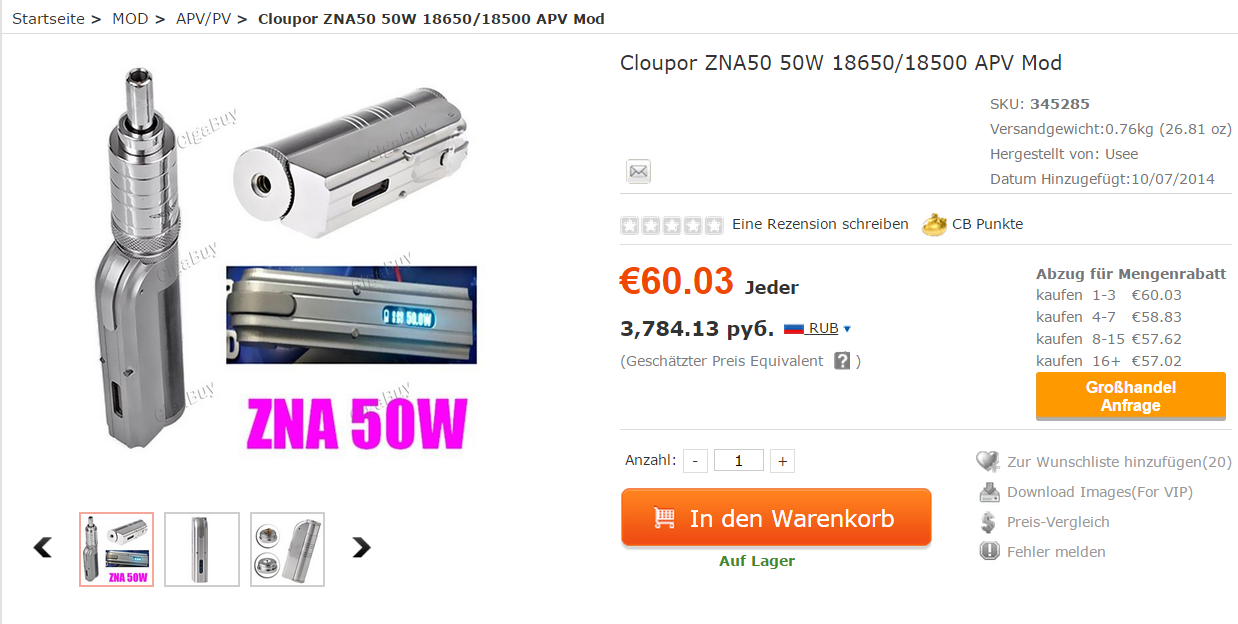This screenshot has height=624, width=1238.
Task: Open MOD breadcrumb category
Action: coord(130,19)
